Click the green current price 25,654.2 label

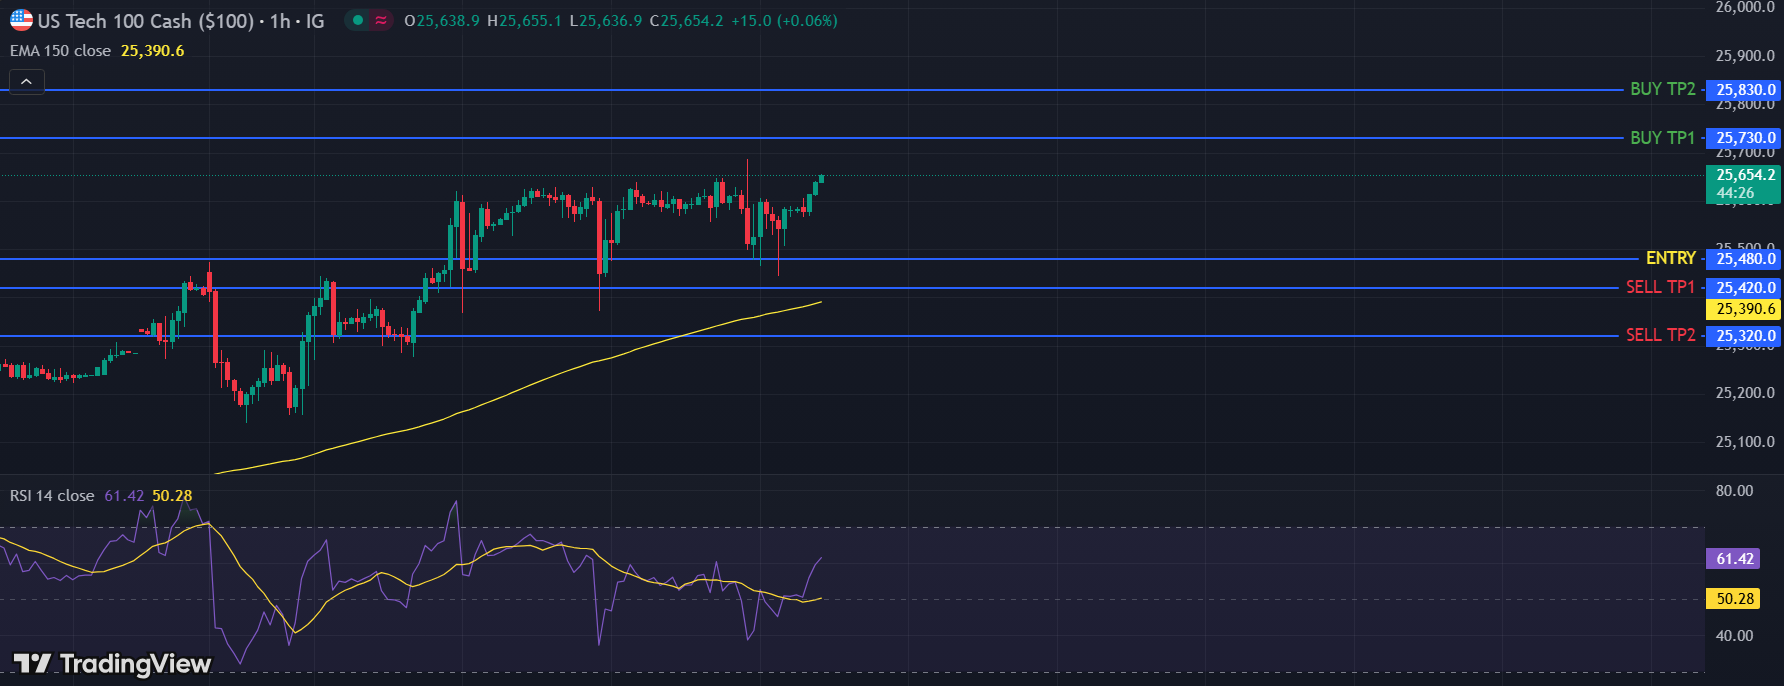(1745, 183)
